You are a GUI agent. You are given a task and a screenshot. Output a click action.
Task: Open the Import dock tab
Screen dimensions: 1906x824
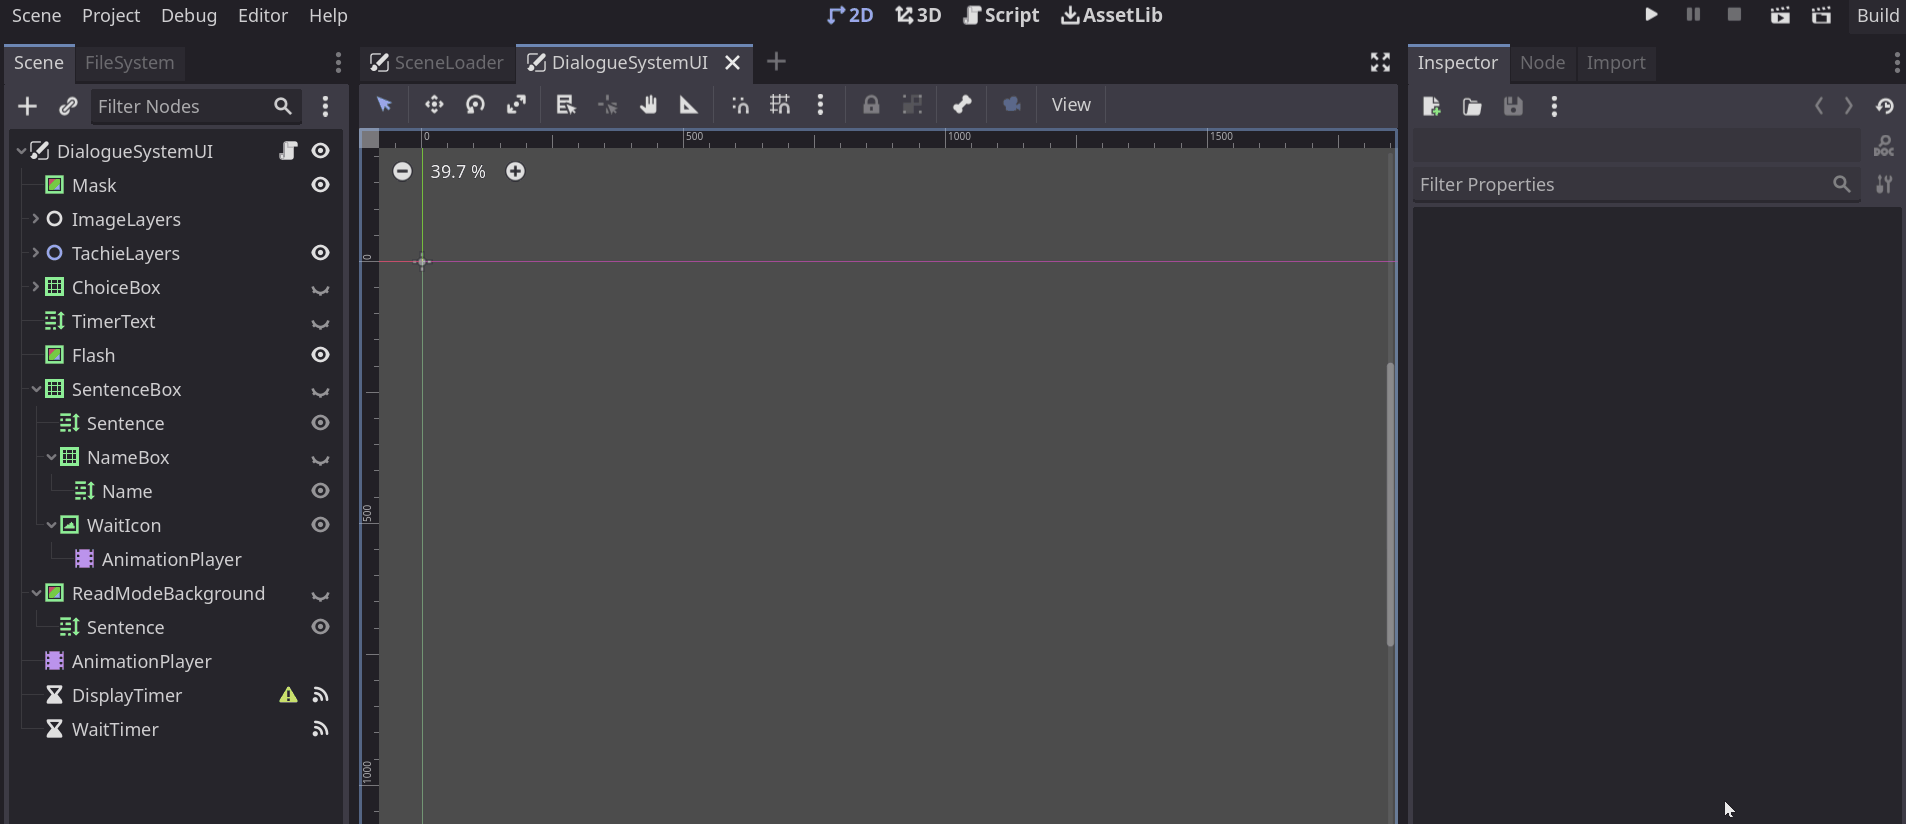[x=1615, y=63]
